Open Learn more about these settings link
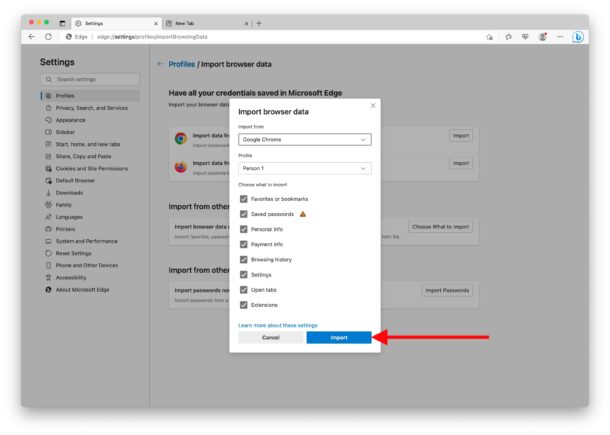 tap(278, 325)
